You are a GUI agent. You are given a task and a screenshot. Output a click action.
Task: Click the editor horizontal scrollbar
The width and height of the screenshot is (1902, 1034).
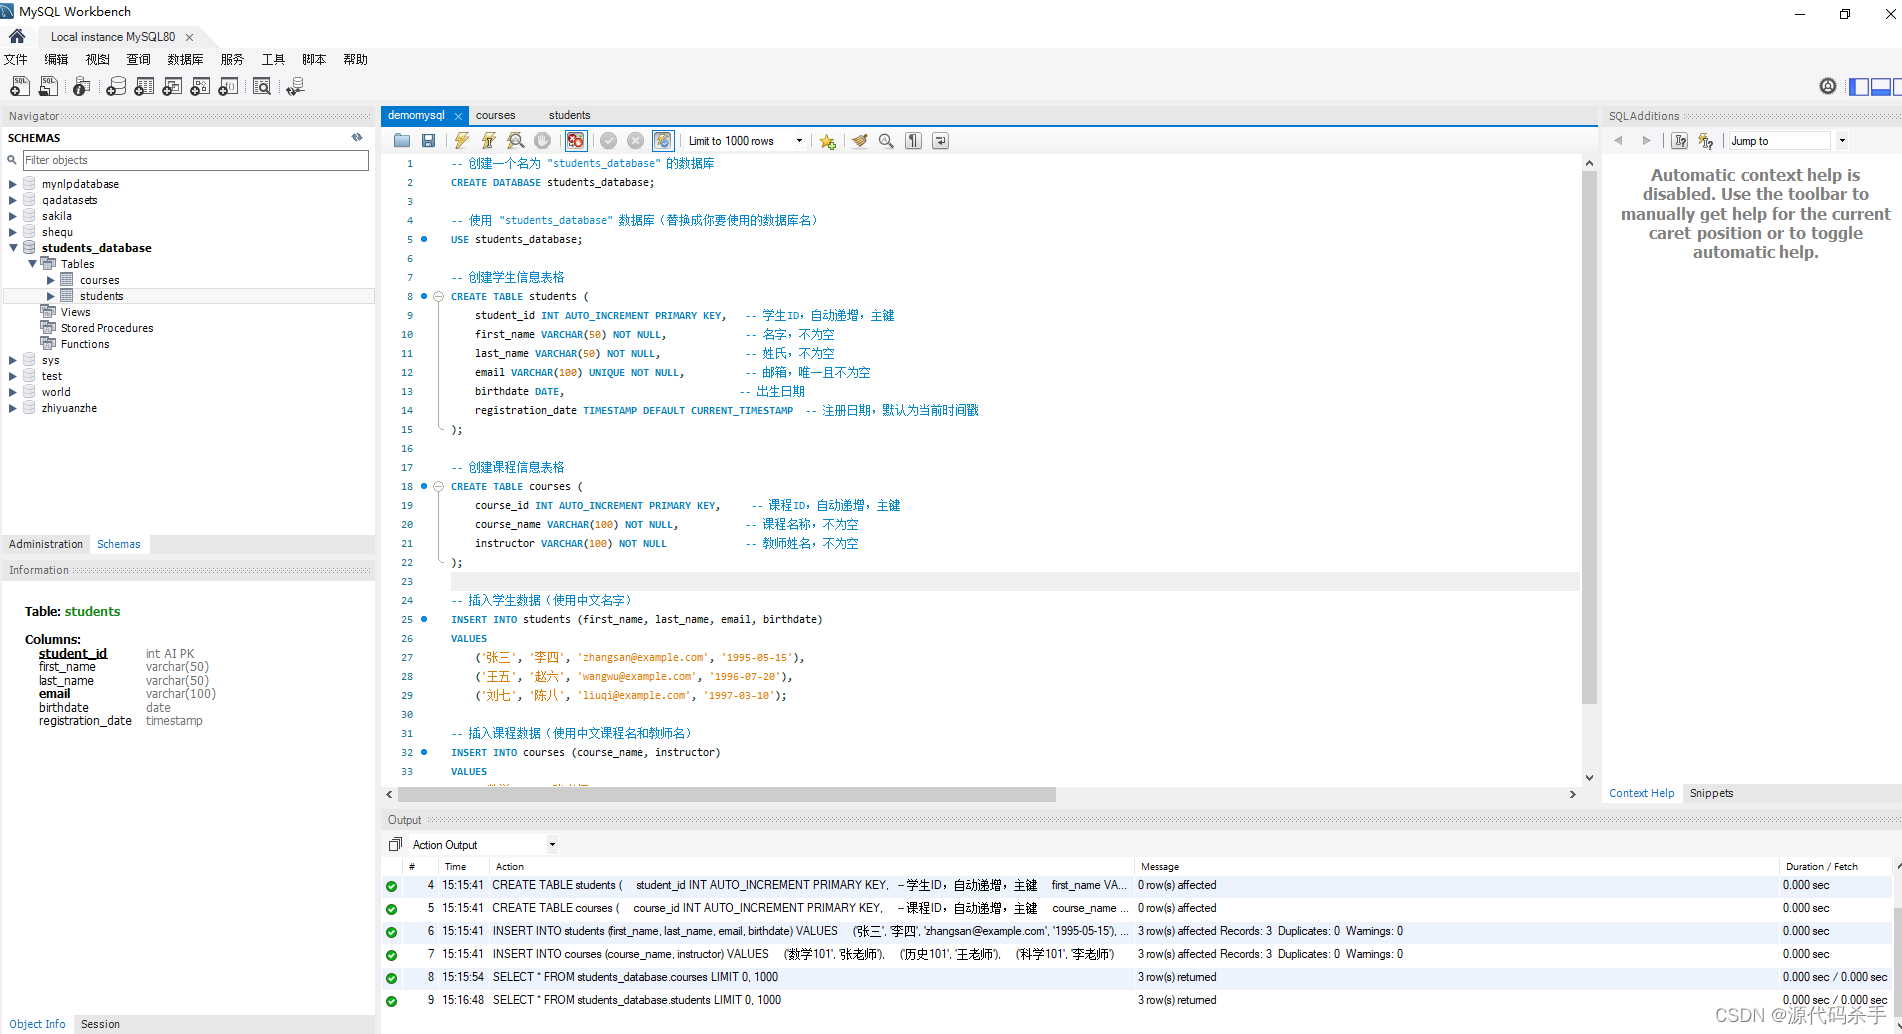727,794
